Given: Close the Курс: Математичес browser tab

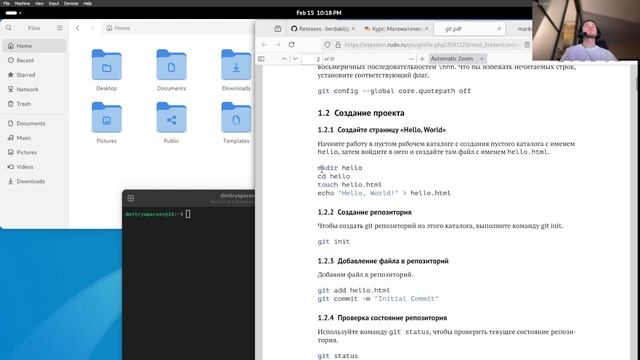Looking at the screenshot, I should point(427,29).
